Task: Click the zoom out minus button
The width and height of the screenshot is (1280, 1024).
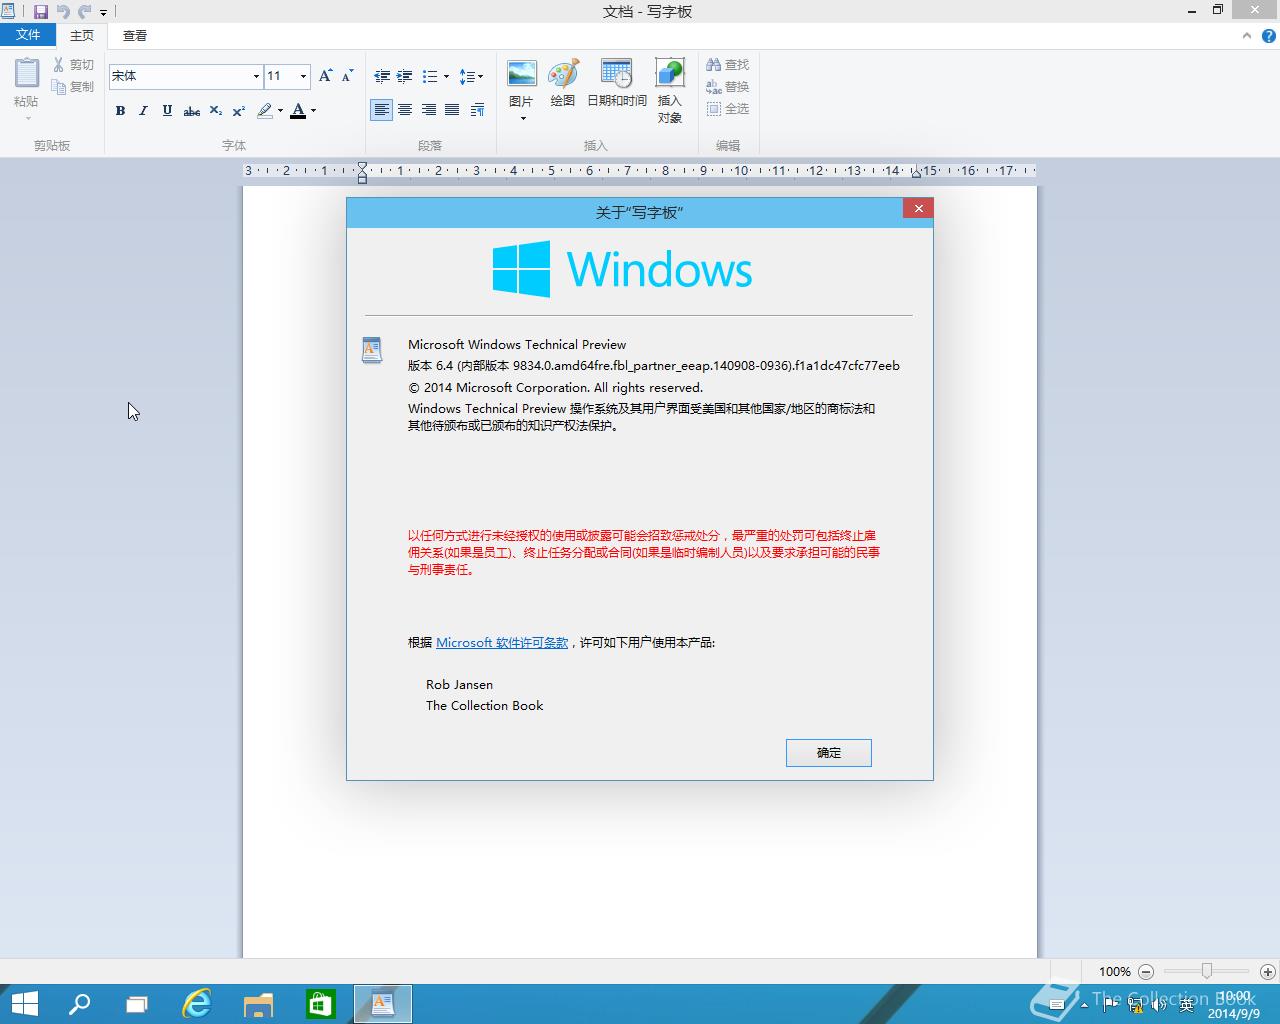Action: tap(1146, 971)
